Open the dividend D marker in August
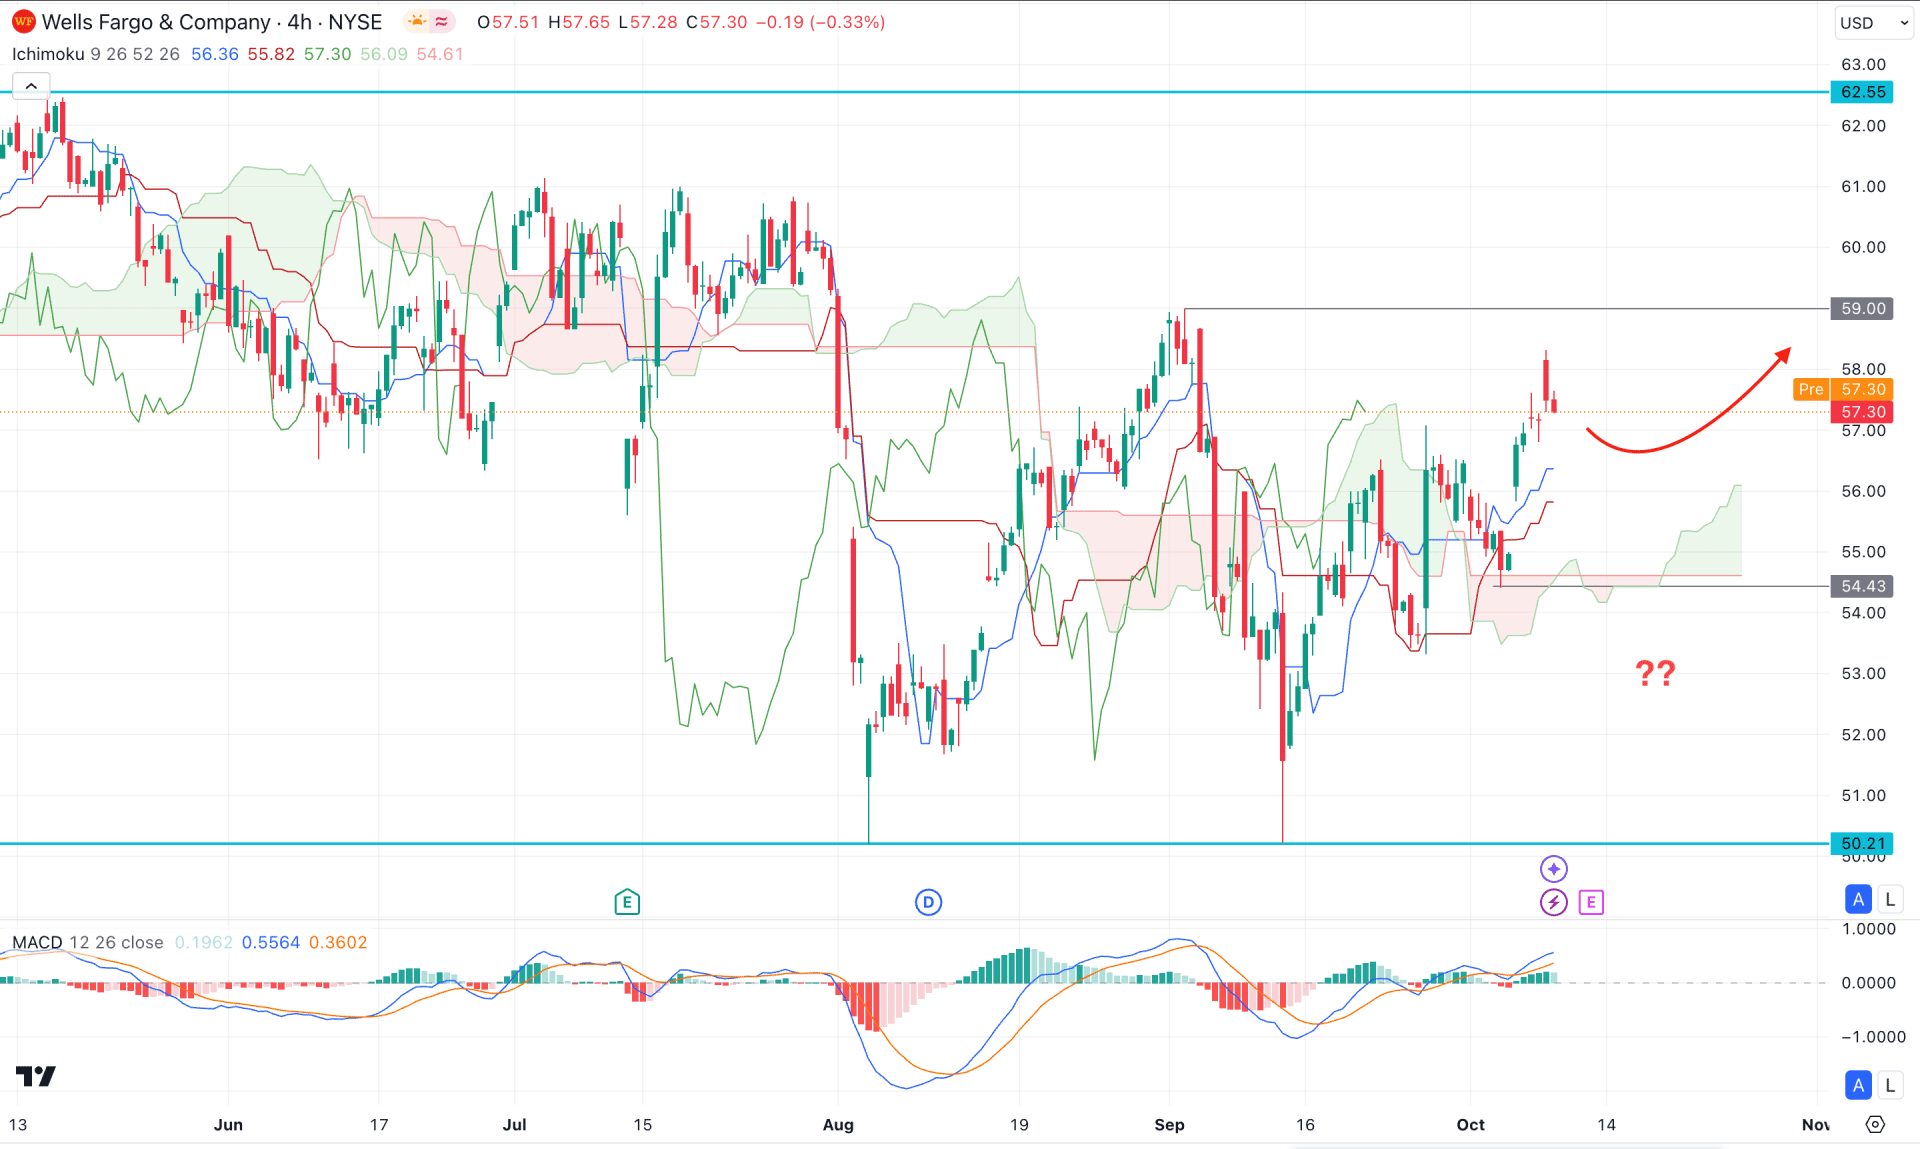The height and width of the screenshot is (1149, 1920). pos(928,902)
